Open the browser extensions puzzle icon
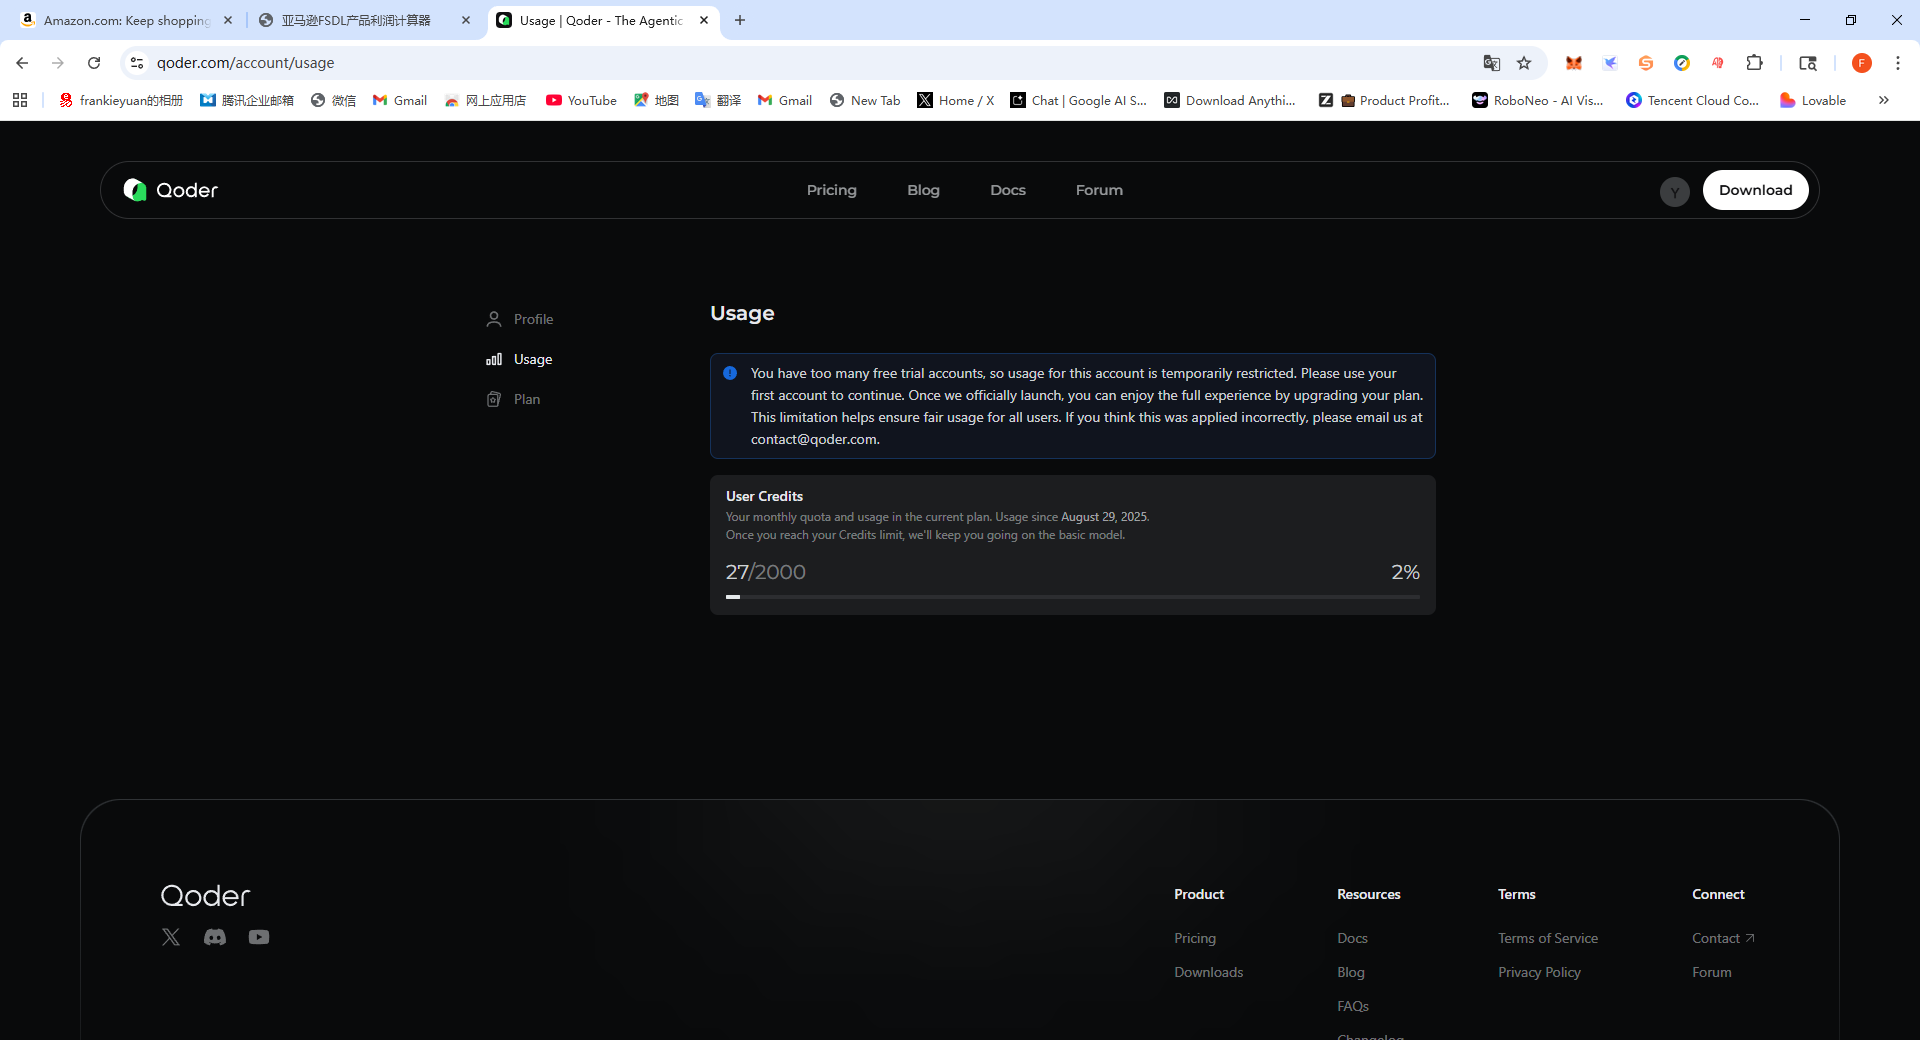 pos(1754,63)
